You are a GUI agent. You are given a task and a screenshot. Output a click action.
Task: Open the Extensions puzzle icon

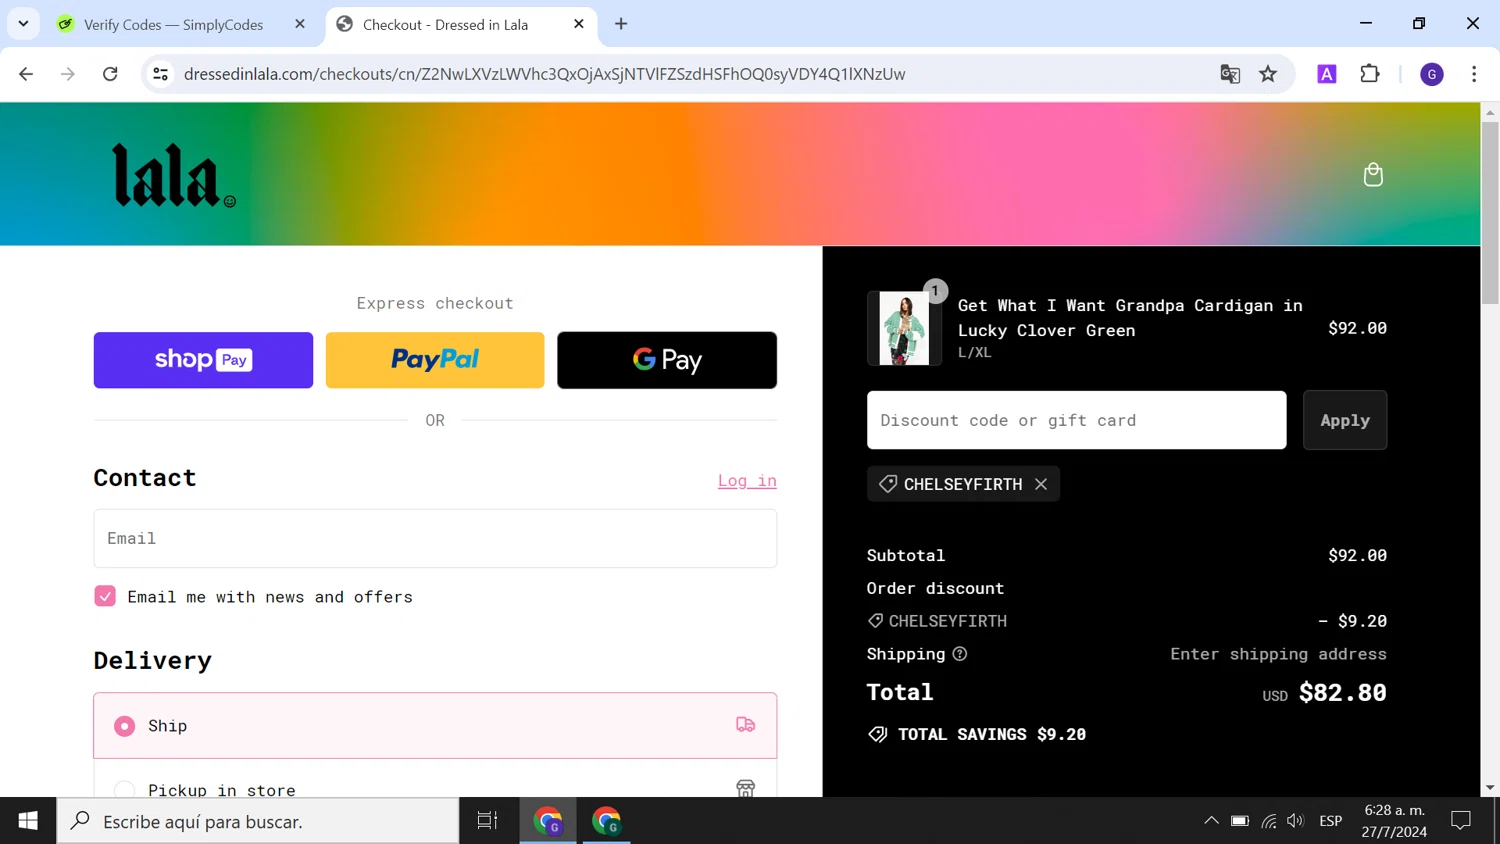(1370, 74)
